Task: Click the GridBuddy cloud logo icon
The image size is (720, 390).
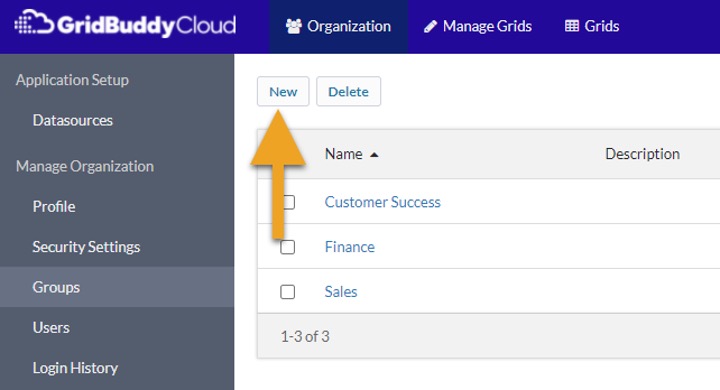Action: pos(34,23)
